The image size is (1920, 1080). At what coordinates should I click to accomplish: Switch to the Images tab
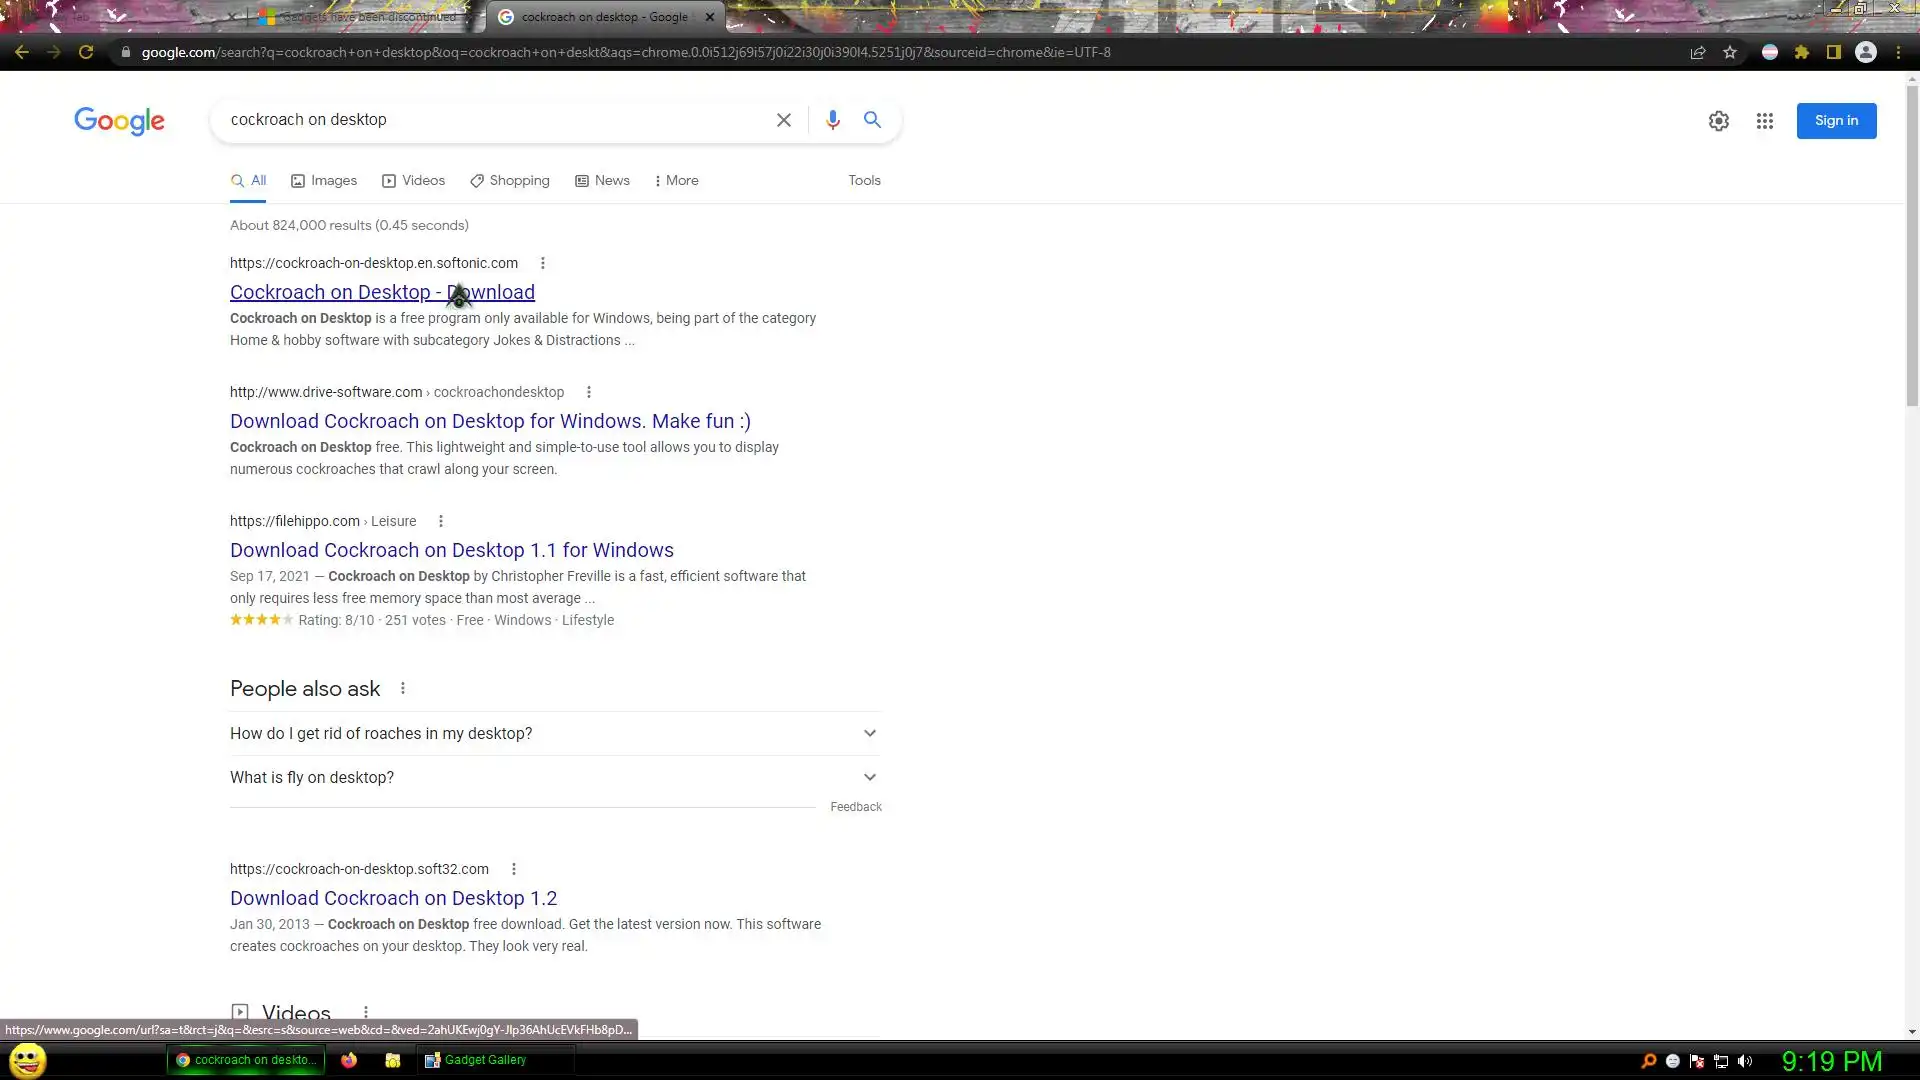click(323, 181)
